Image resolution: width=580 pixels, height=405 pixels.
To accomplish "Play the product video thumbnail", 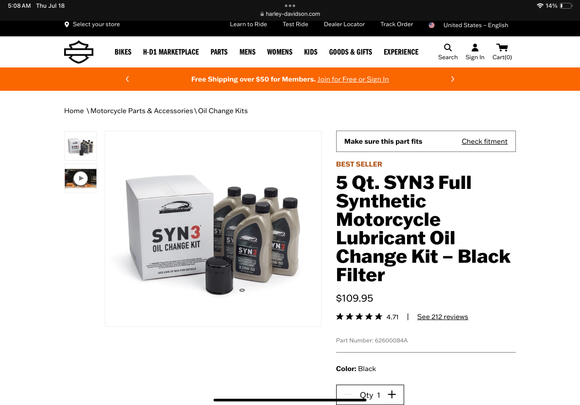I will (x=81, y=179).
